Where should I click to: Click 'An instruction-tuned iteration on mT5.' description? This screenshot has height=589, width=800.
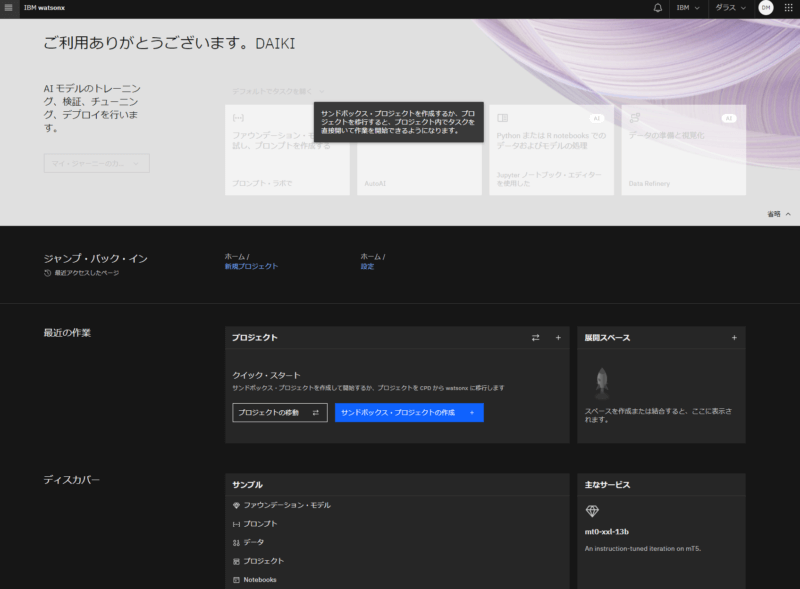[643, 549]
